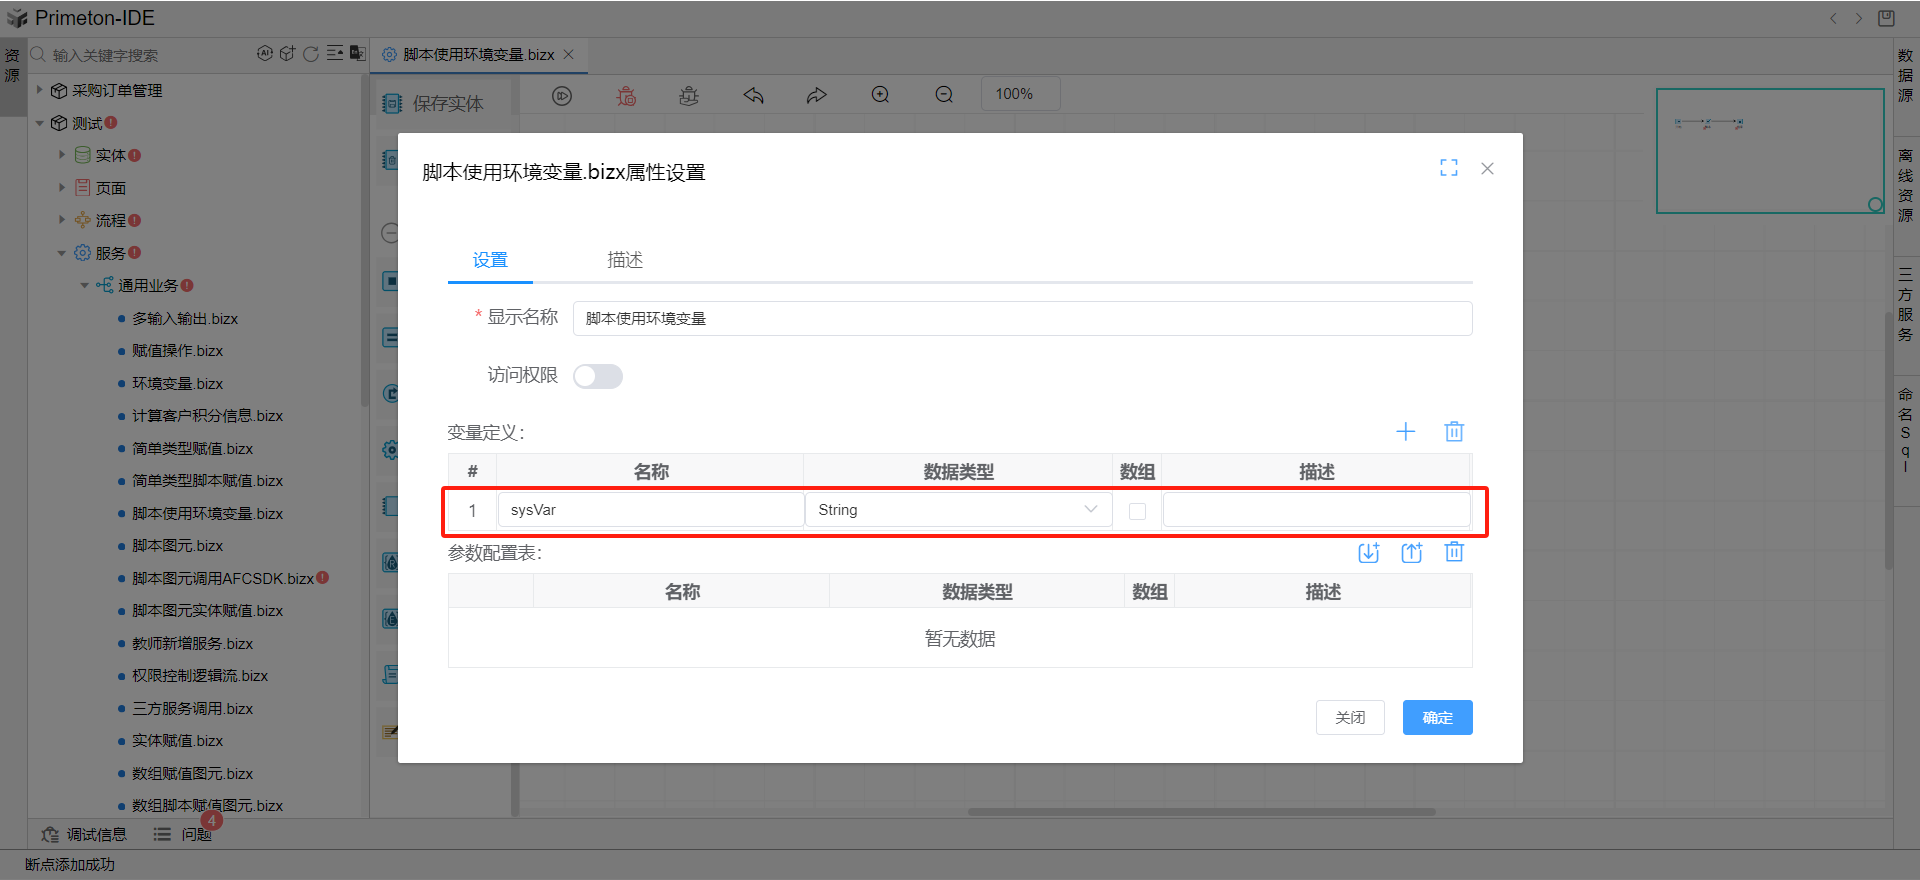Switch to the 描述 tab
The width and height of the screenshot is (1920, 880).
pyautogui.click(x=625, y=260)
